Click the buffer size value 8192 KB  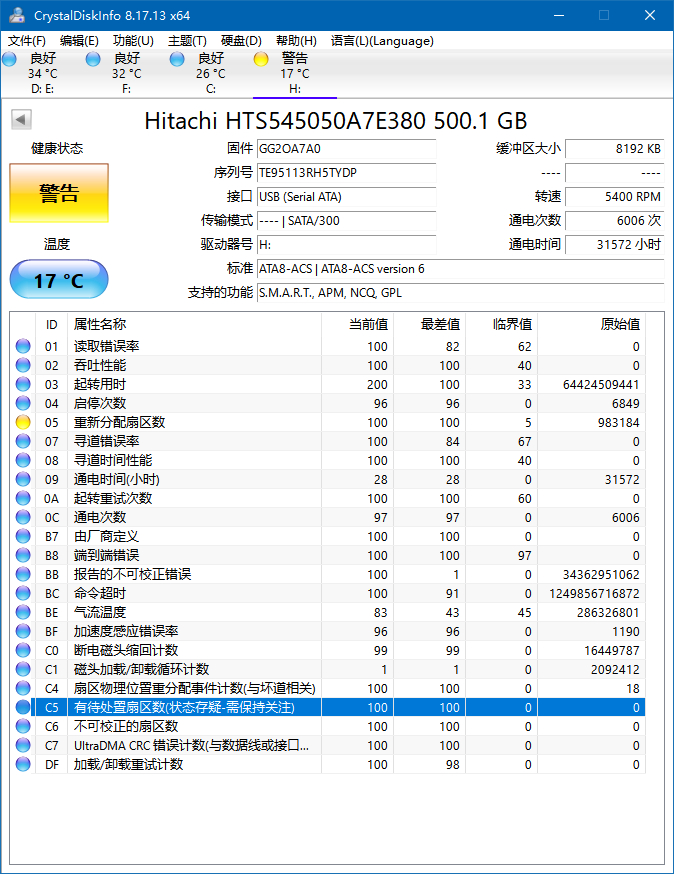(614, 149)
